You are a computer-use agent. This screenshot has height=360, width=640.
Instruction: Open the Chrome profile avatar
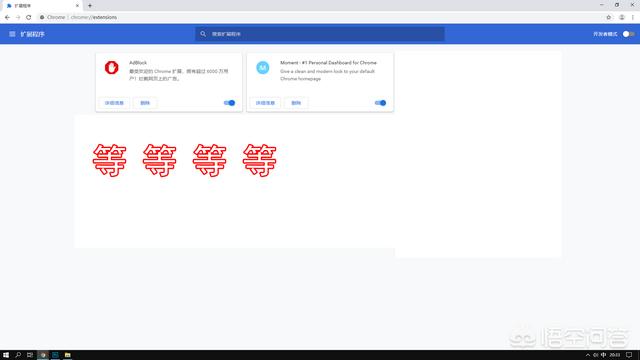coord(622,17)
